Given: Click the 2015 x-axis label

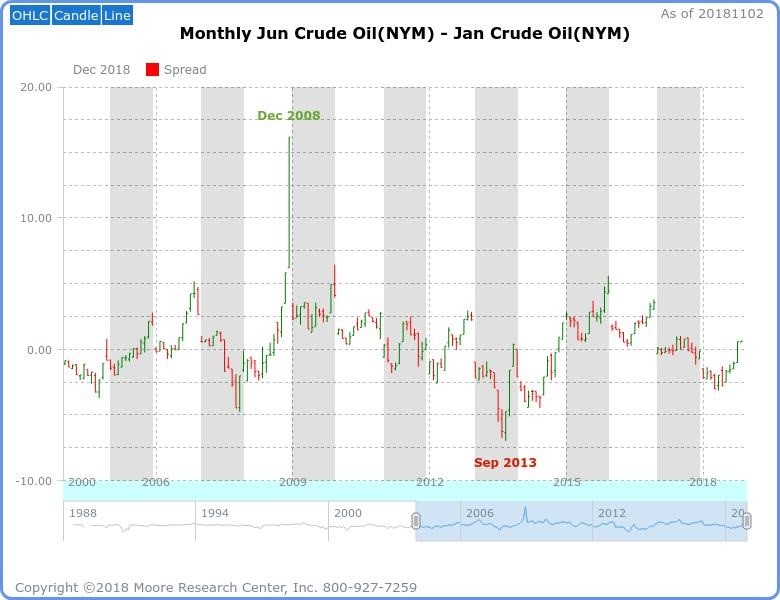Looking at the screenshot, I should coord(567,482).
